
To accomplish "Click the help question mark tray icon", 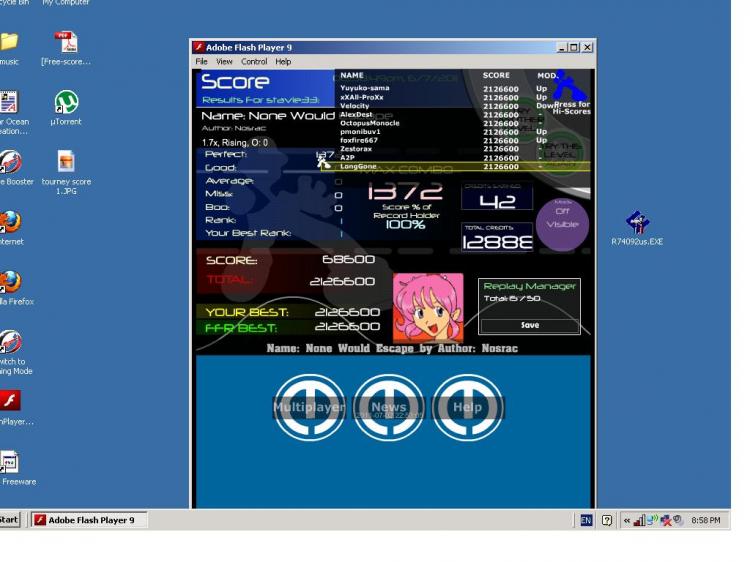I will pyautogui.click(x=607, y=520).
